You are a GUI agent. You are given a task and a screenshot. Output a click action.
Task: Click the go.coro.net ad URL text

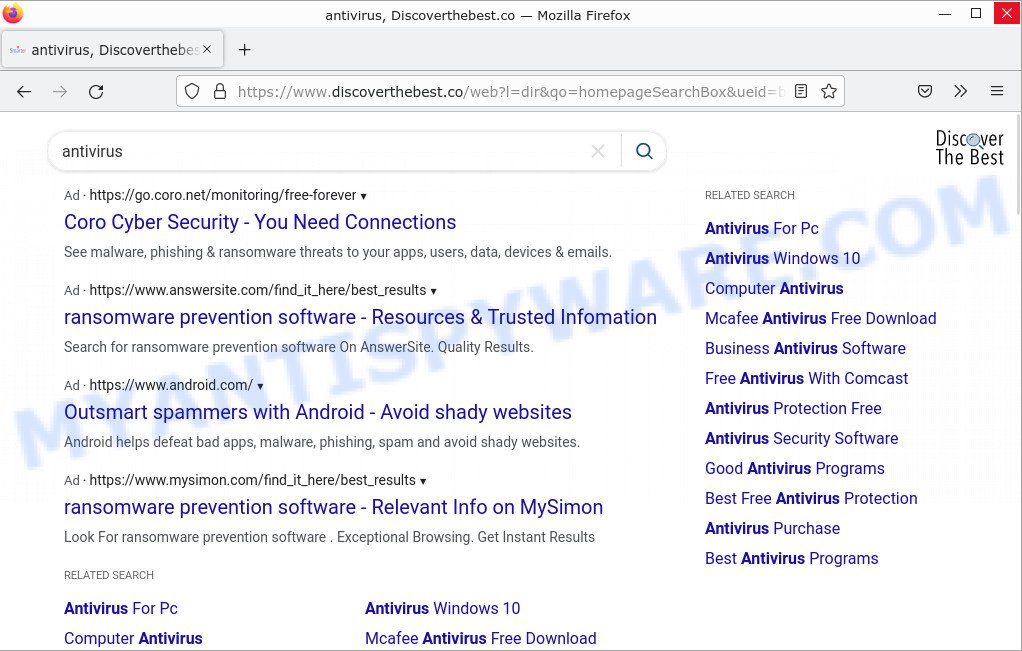click(x=223, y=195)
